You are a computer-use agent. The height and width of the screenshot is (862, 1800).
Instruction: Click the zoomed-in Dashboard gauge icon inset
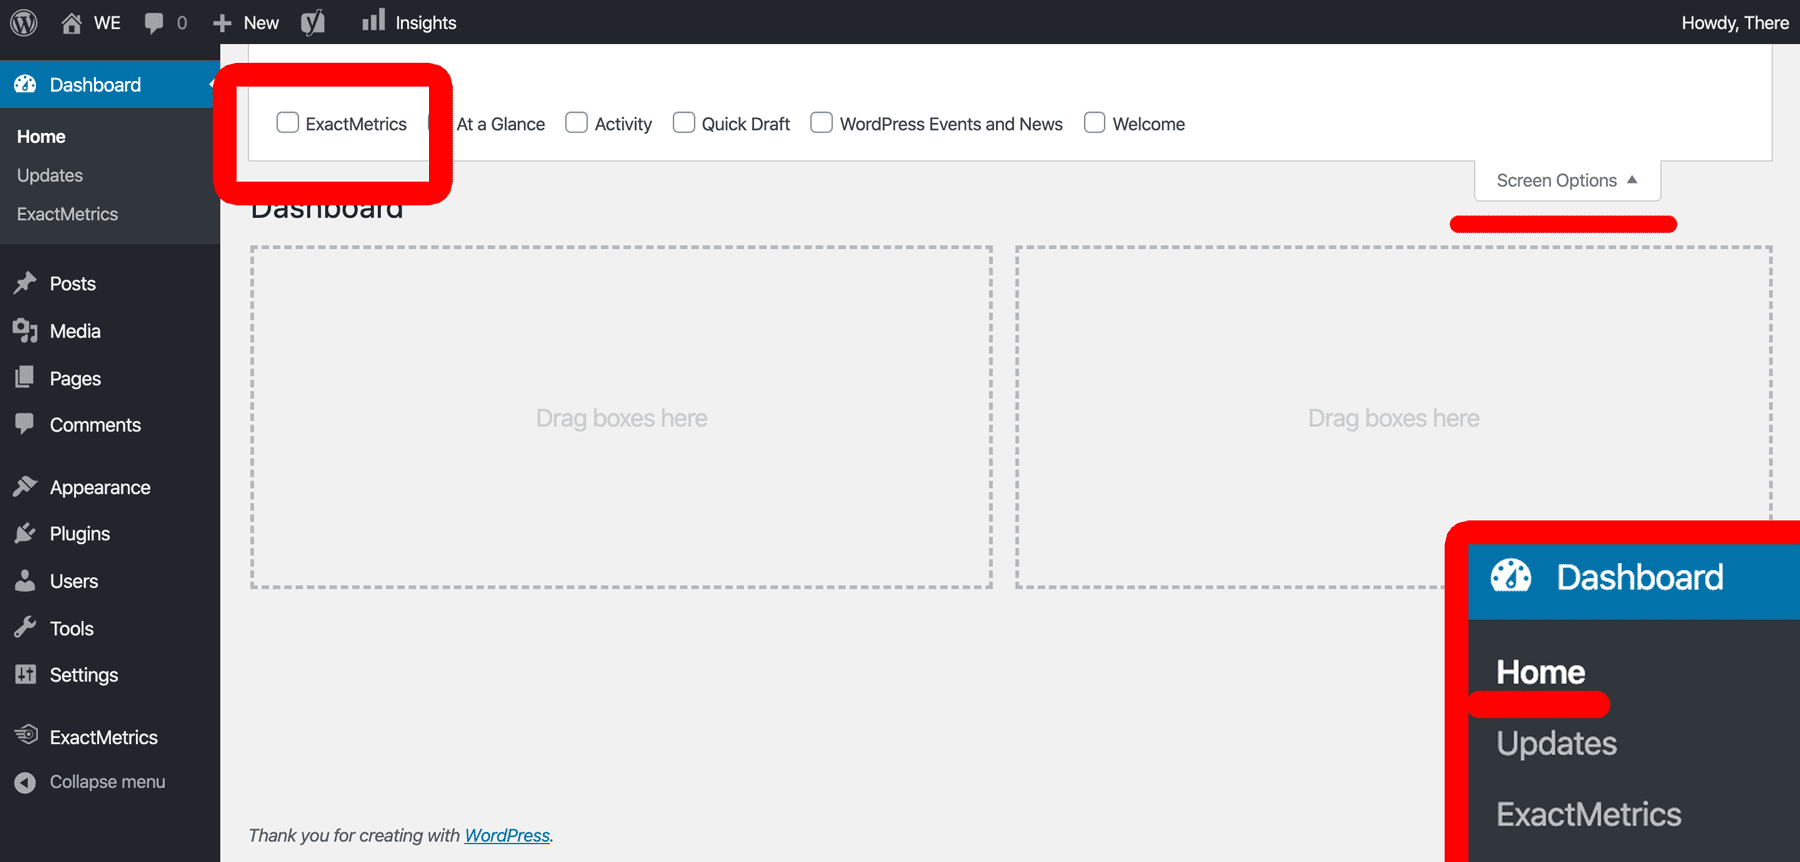(x=1511, y=577)
